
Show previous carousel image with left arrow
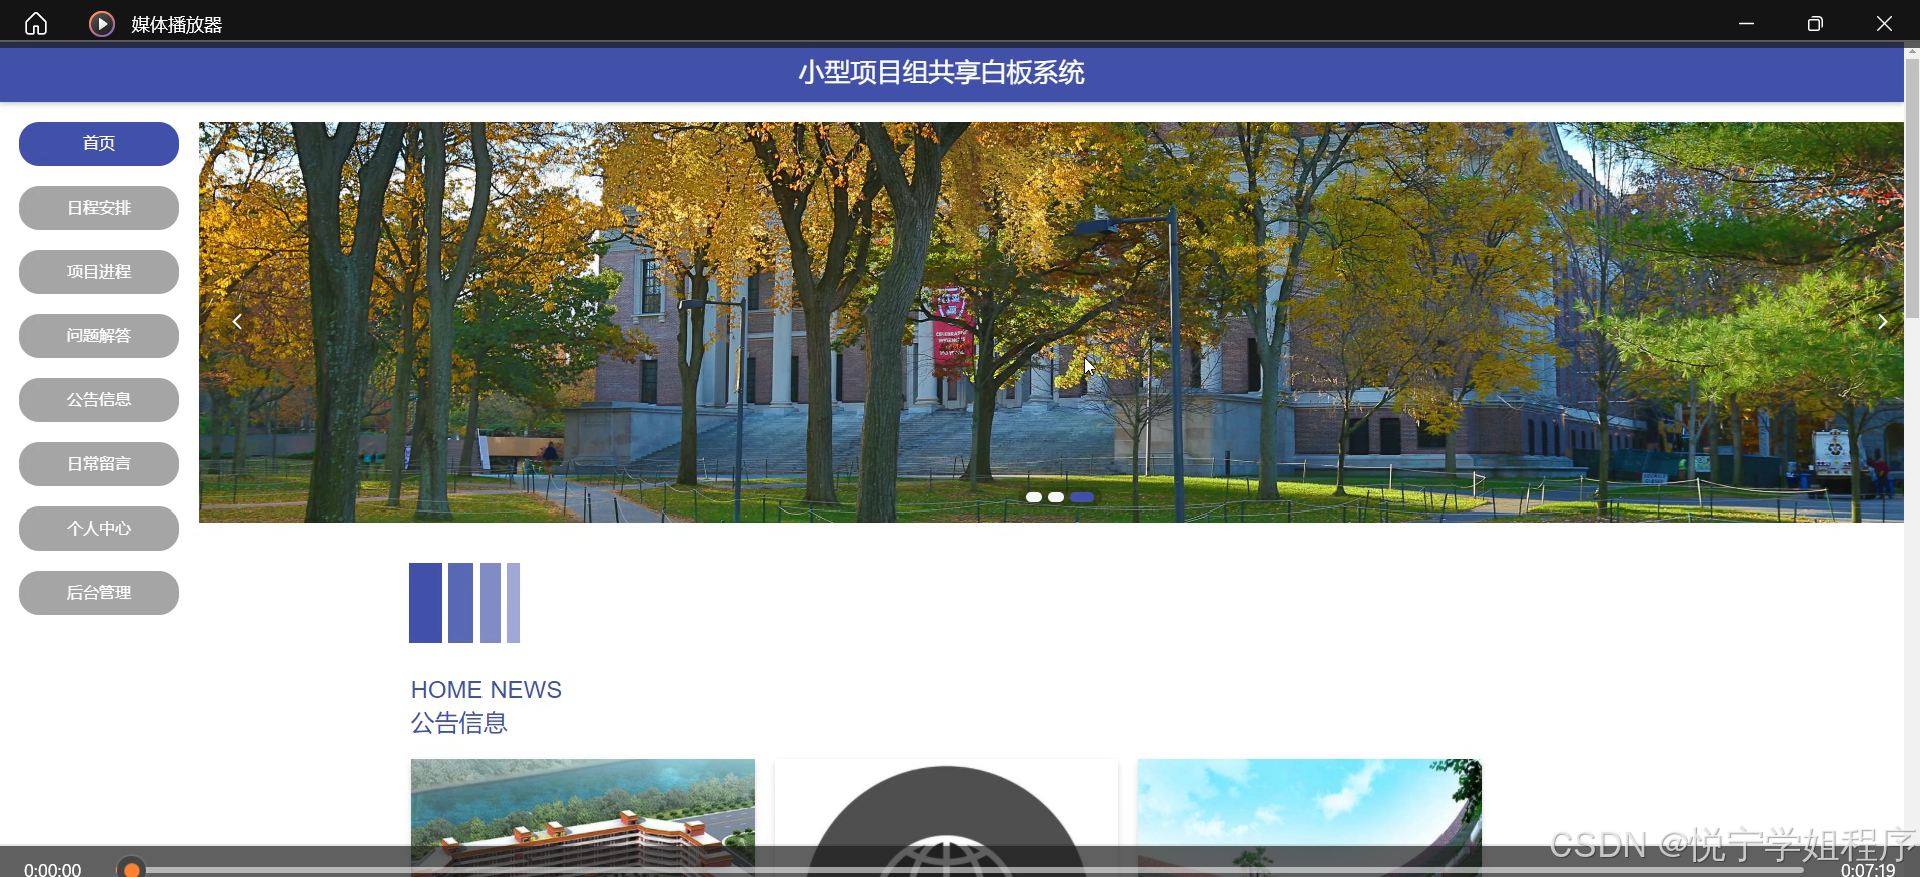click(237, 322)
